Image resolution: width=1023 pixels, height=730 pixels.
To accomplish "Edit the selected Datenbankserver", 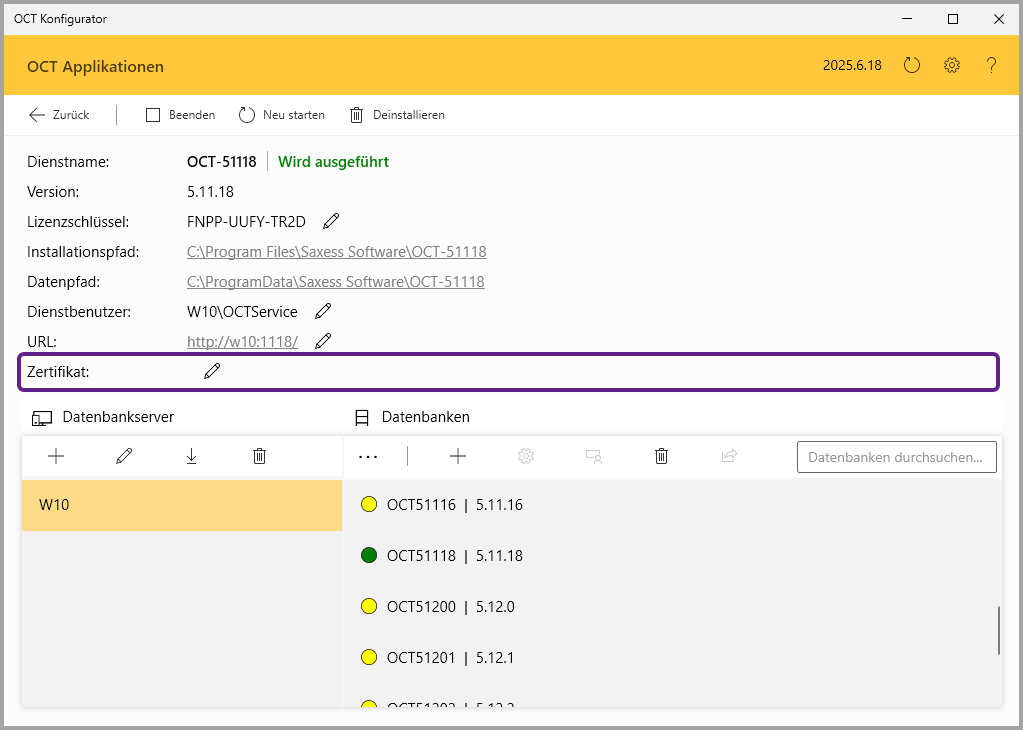I will point(124,456).
